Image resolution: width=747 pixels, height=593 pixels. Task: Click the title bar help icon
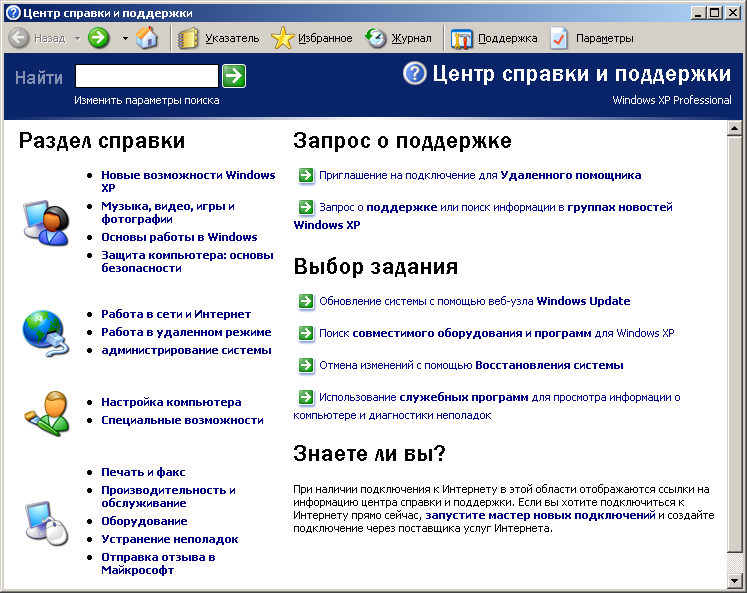tap(13, 13)
